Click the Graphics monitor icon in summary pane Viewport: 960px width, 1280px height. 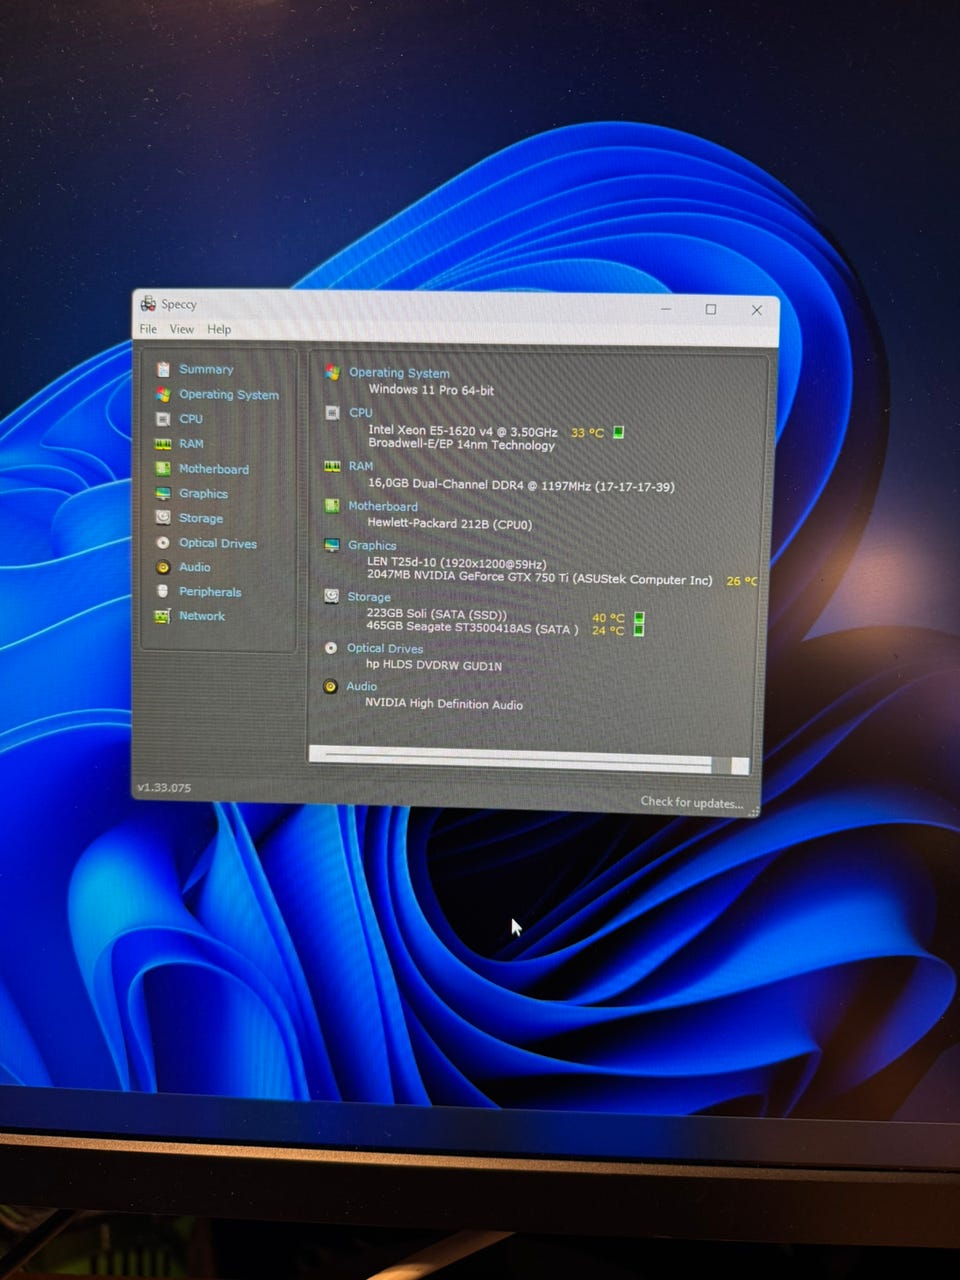[x=332, y=545]
